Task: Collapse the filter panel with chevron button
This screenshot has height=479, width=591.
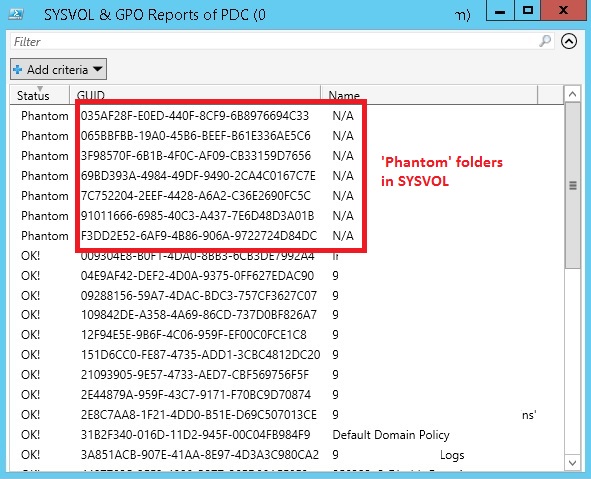Action: tap(569, 41)
